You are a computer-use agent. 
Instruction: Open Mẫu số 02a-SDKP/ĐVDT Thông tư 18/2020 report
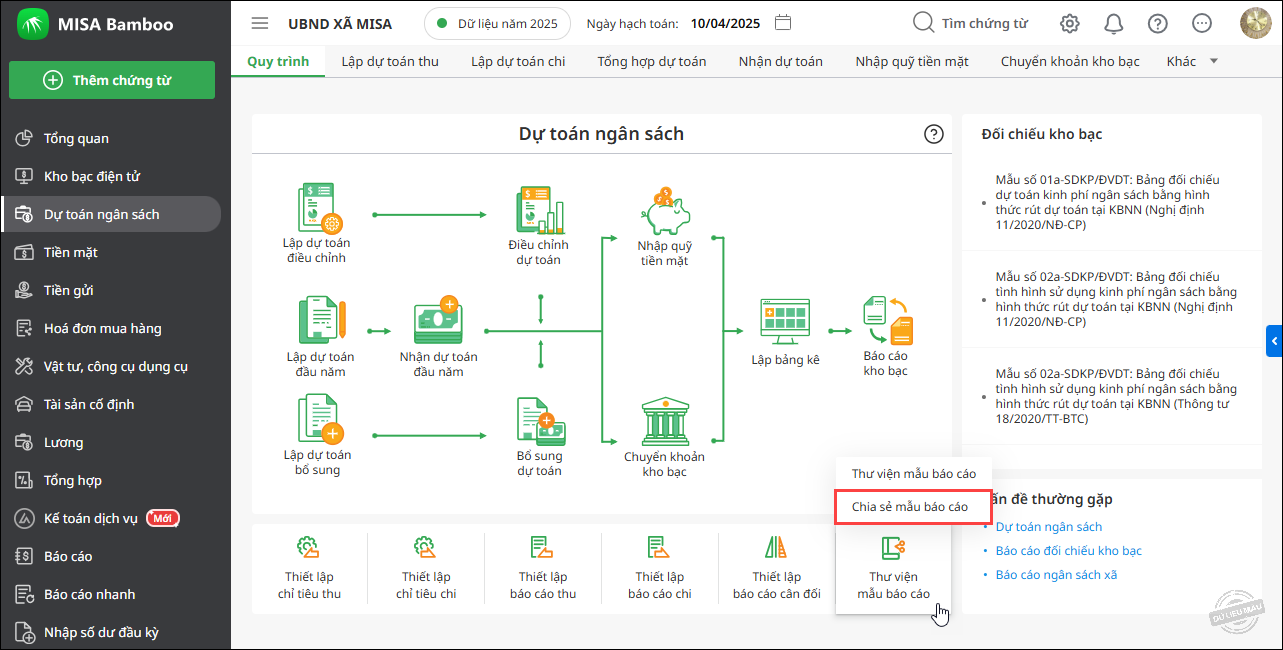pyautogui.click(x=1116, y=396)
